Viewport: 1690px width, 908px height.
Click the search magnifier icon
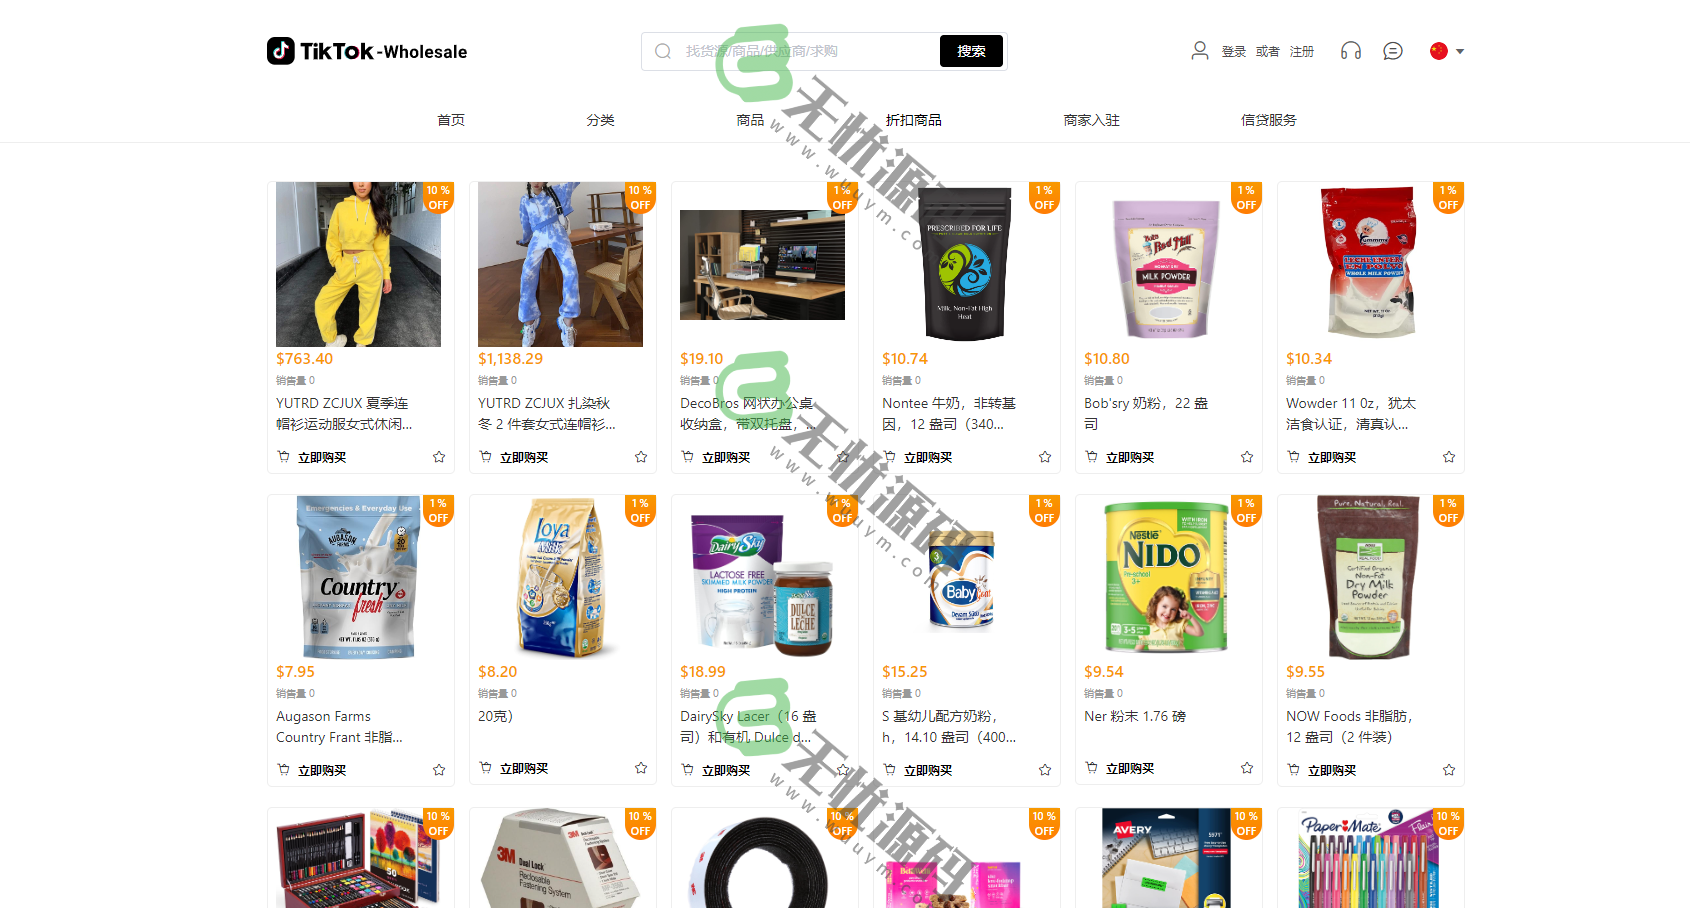663,51
